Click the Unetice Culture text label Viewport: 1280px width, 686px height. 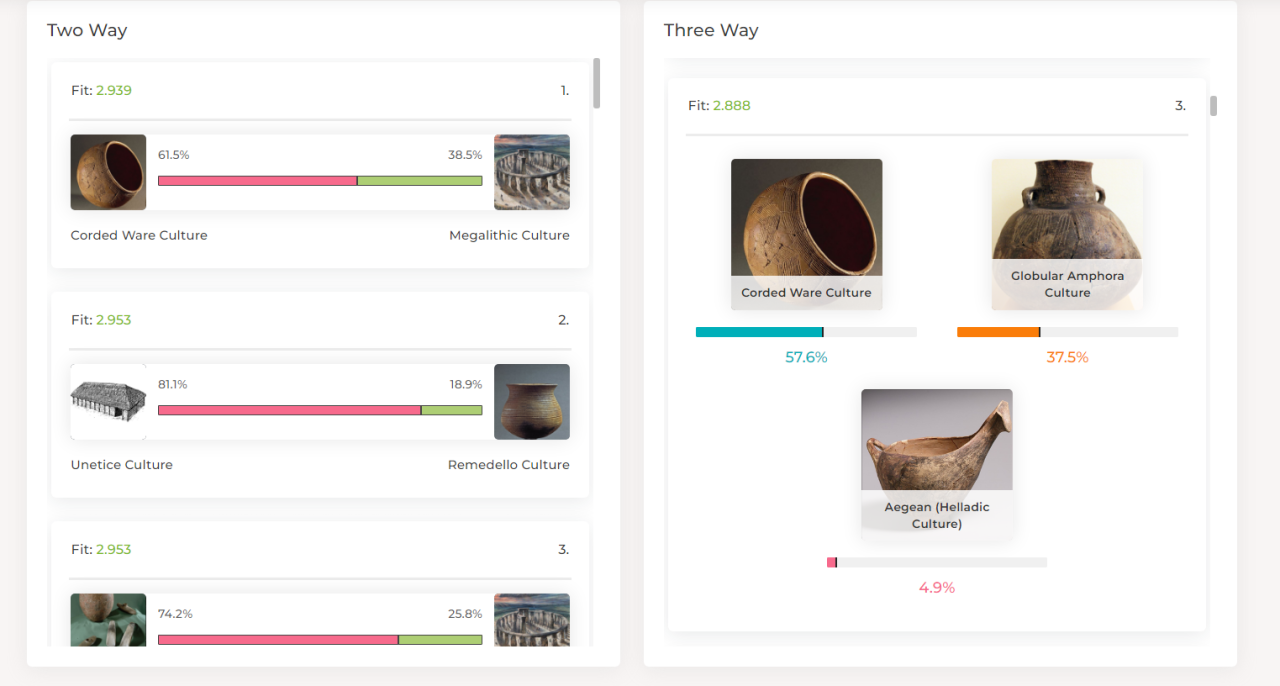[x=122, y=465]
